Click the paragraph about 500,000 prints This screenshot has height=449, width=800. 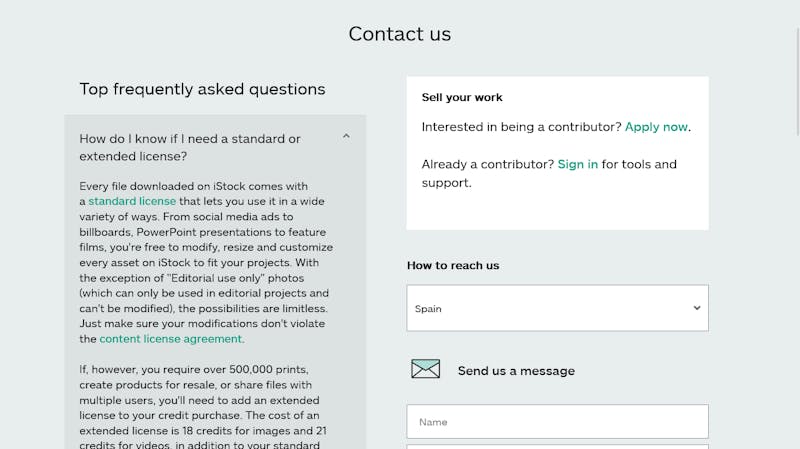[x=203, y=407]
